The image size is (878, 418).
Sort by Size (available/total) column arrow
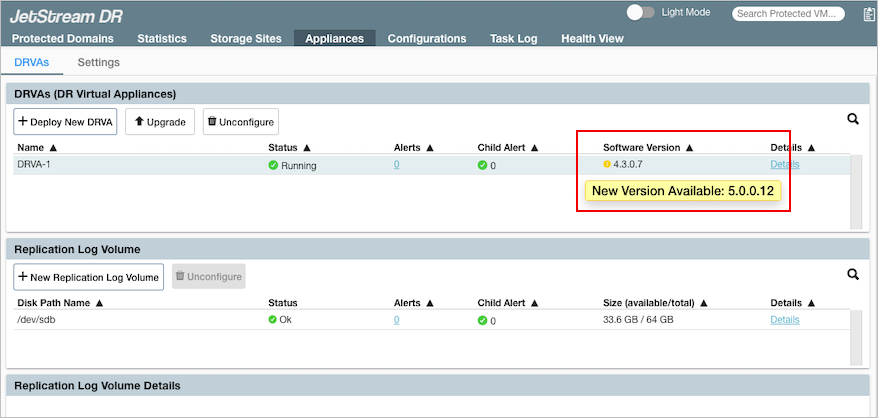[707, 303]
